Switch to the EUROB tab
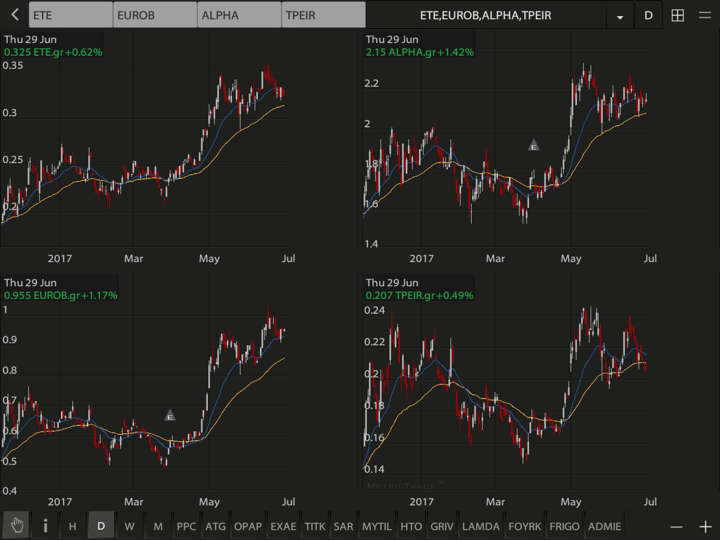The width and height of the screenshot is (720, 540). tap(153, 16)
